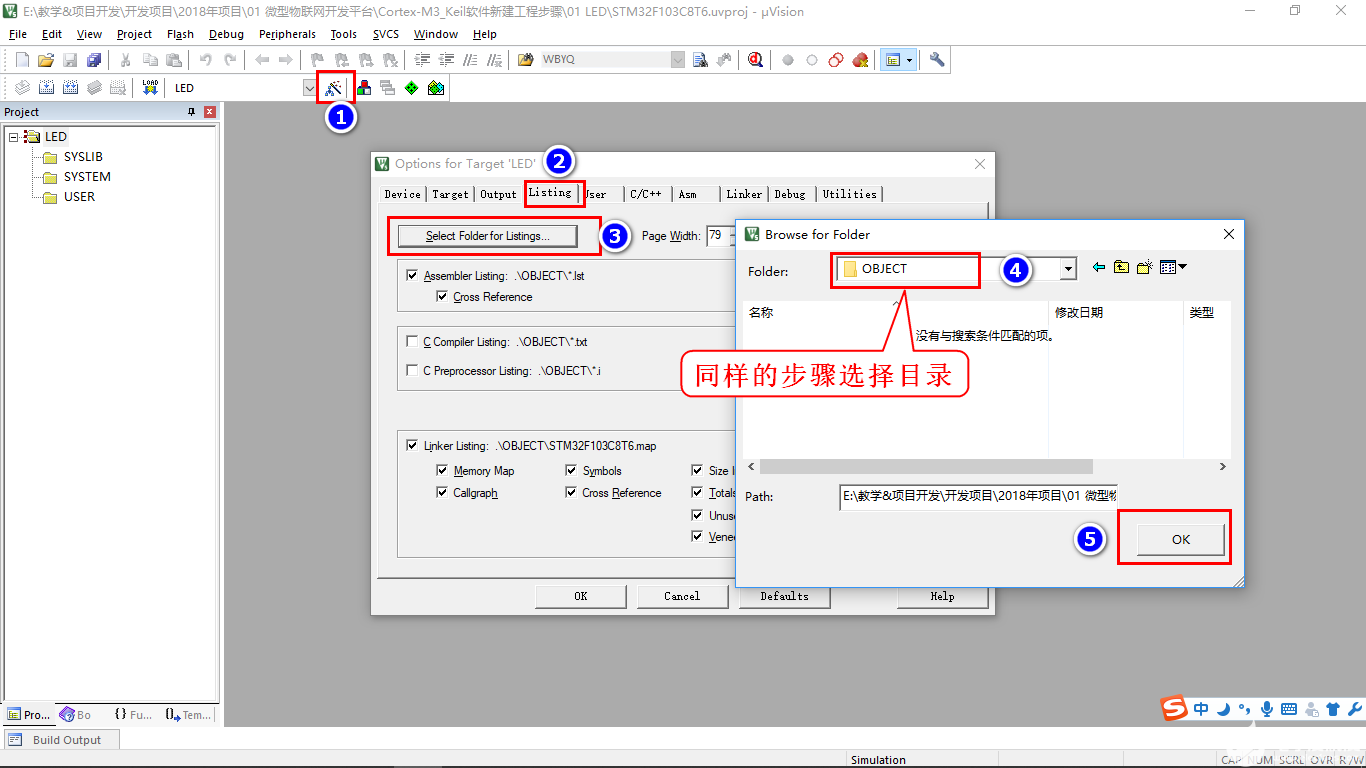Switch to the C/C++ tab
Screen dimensions: 1366x768
click(646, 194)
